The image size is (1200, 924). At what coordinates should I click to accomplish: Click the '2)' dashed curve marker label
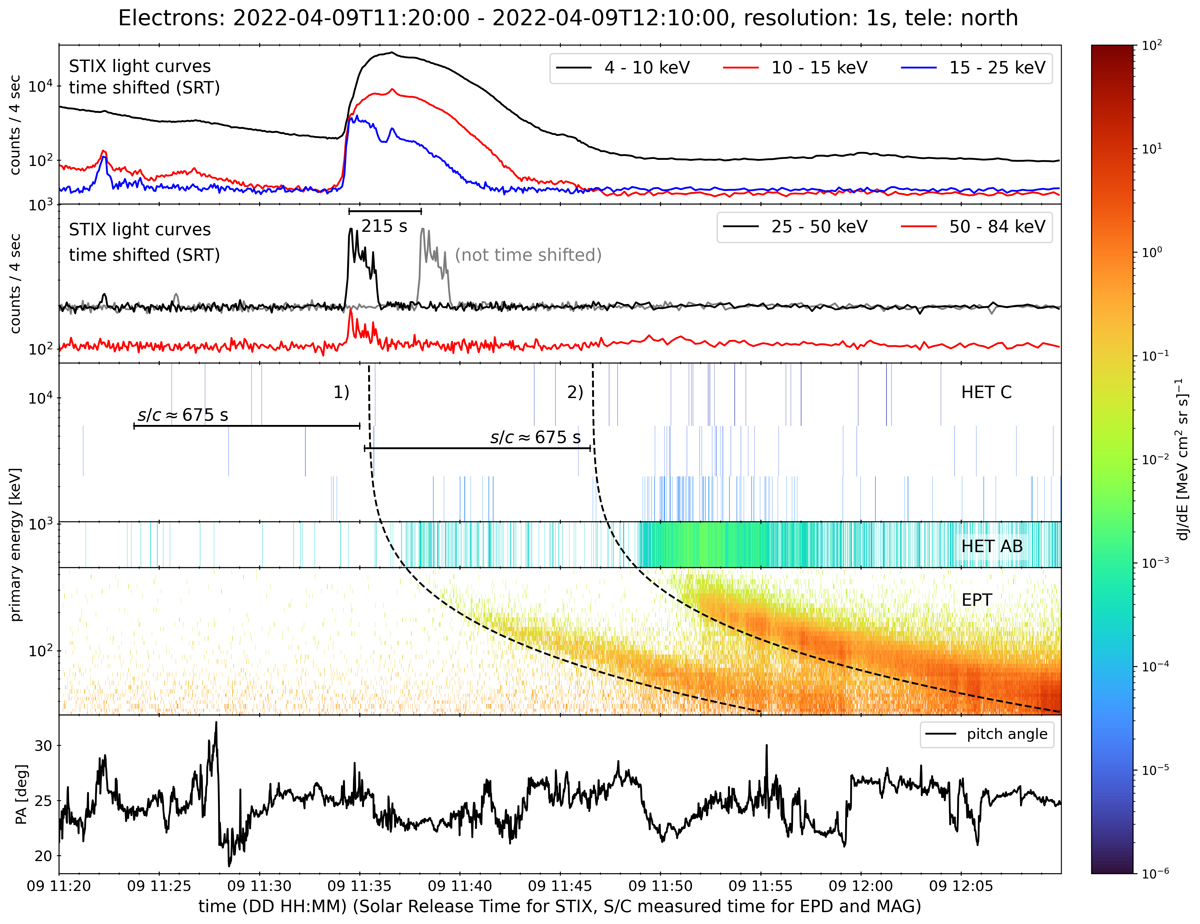pos(575,393)
